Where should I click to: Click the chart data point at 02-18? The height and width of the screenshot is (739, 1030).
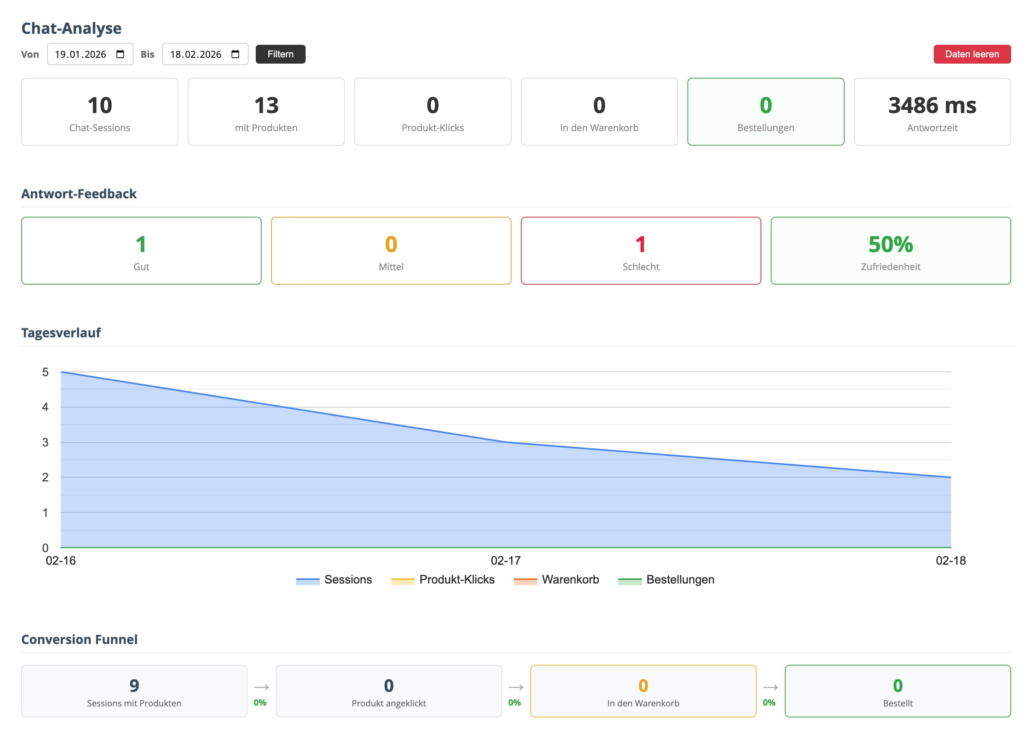click(950, 477)
